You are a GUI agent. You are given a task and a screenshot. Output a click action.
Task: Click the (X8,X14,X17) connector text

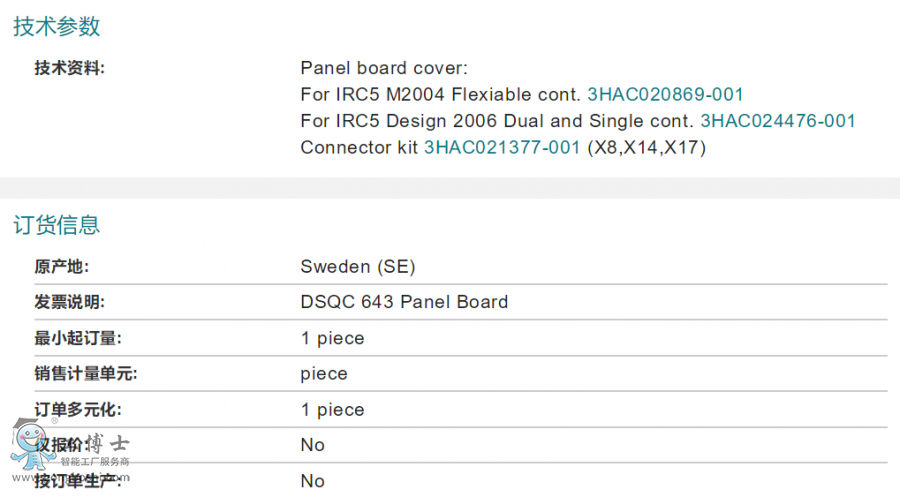click(646, 148)
